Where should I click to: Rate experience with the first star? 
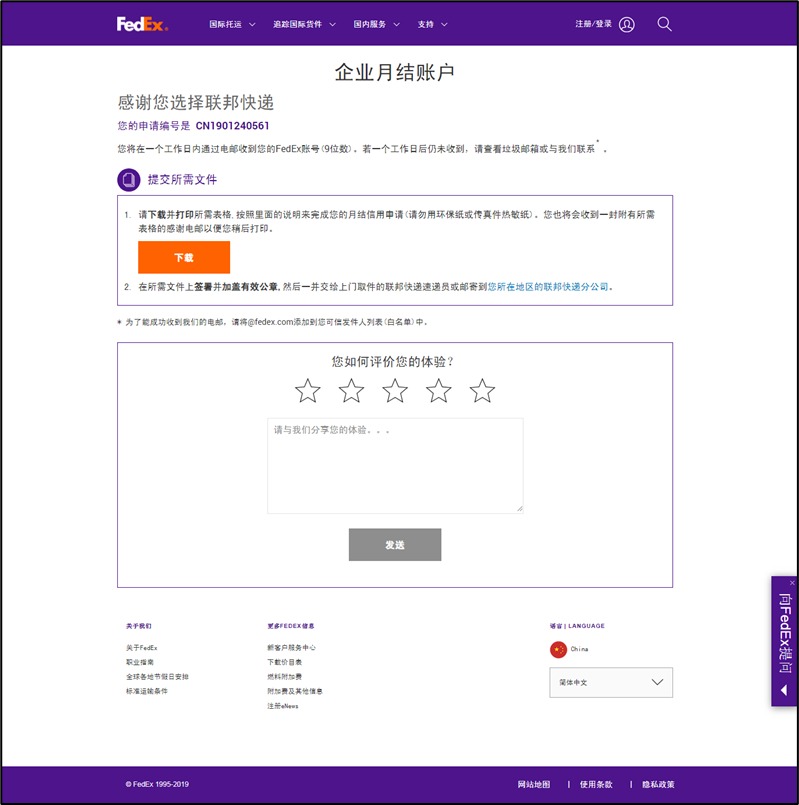pos(308,391)
